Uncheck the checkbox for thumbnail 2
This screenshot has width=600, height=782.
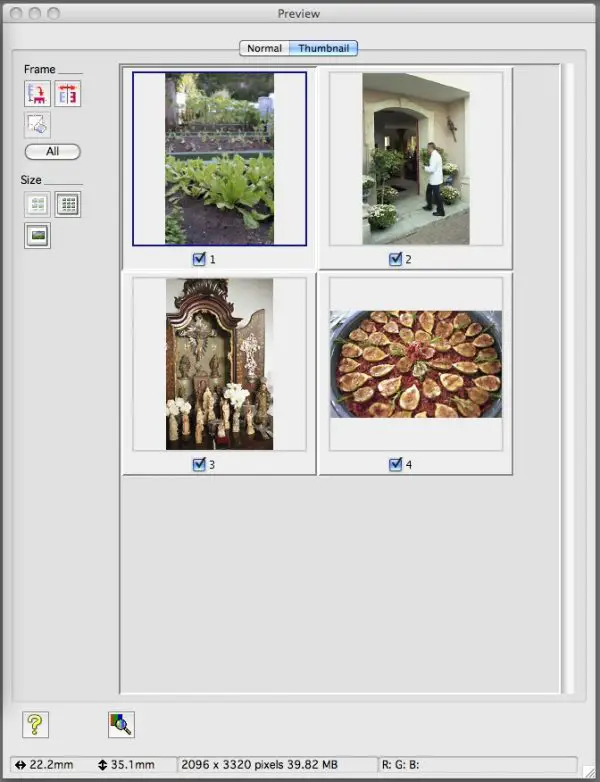point(396,259)
